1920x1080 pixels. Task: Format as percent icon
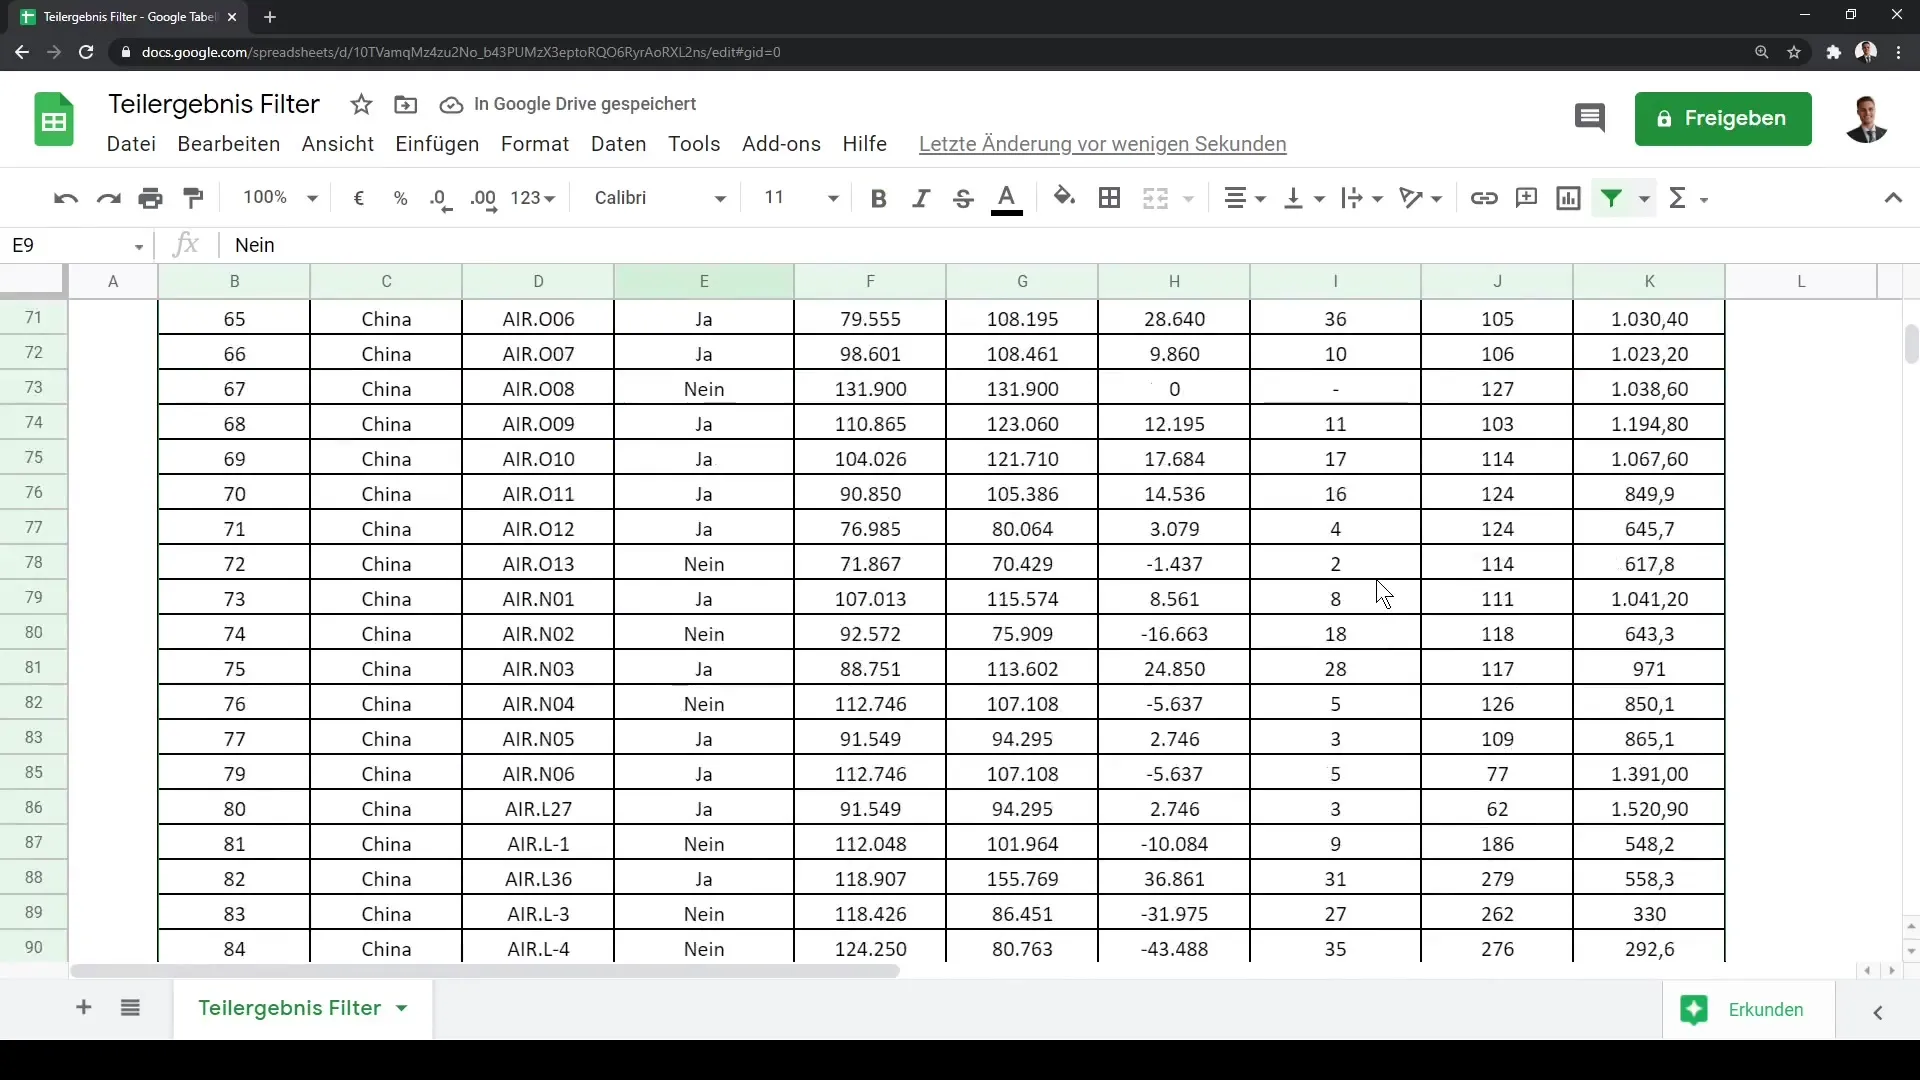pyautogui.click(x=400, y=198)
